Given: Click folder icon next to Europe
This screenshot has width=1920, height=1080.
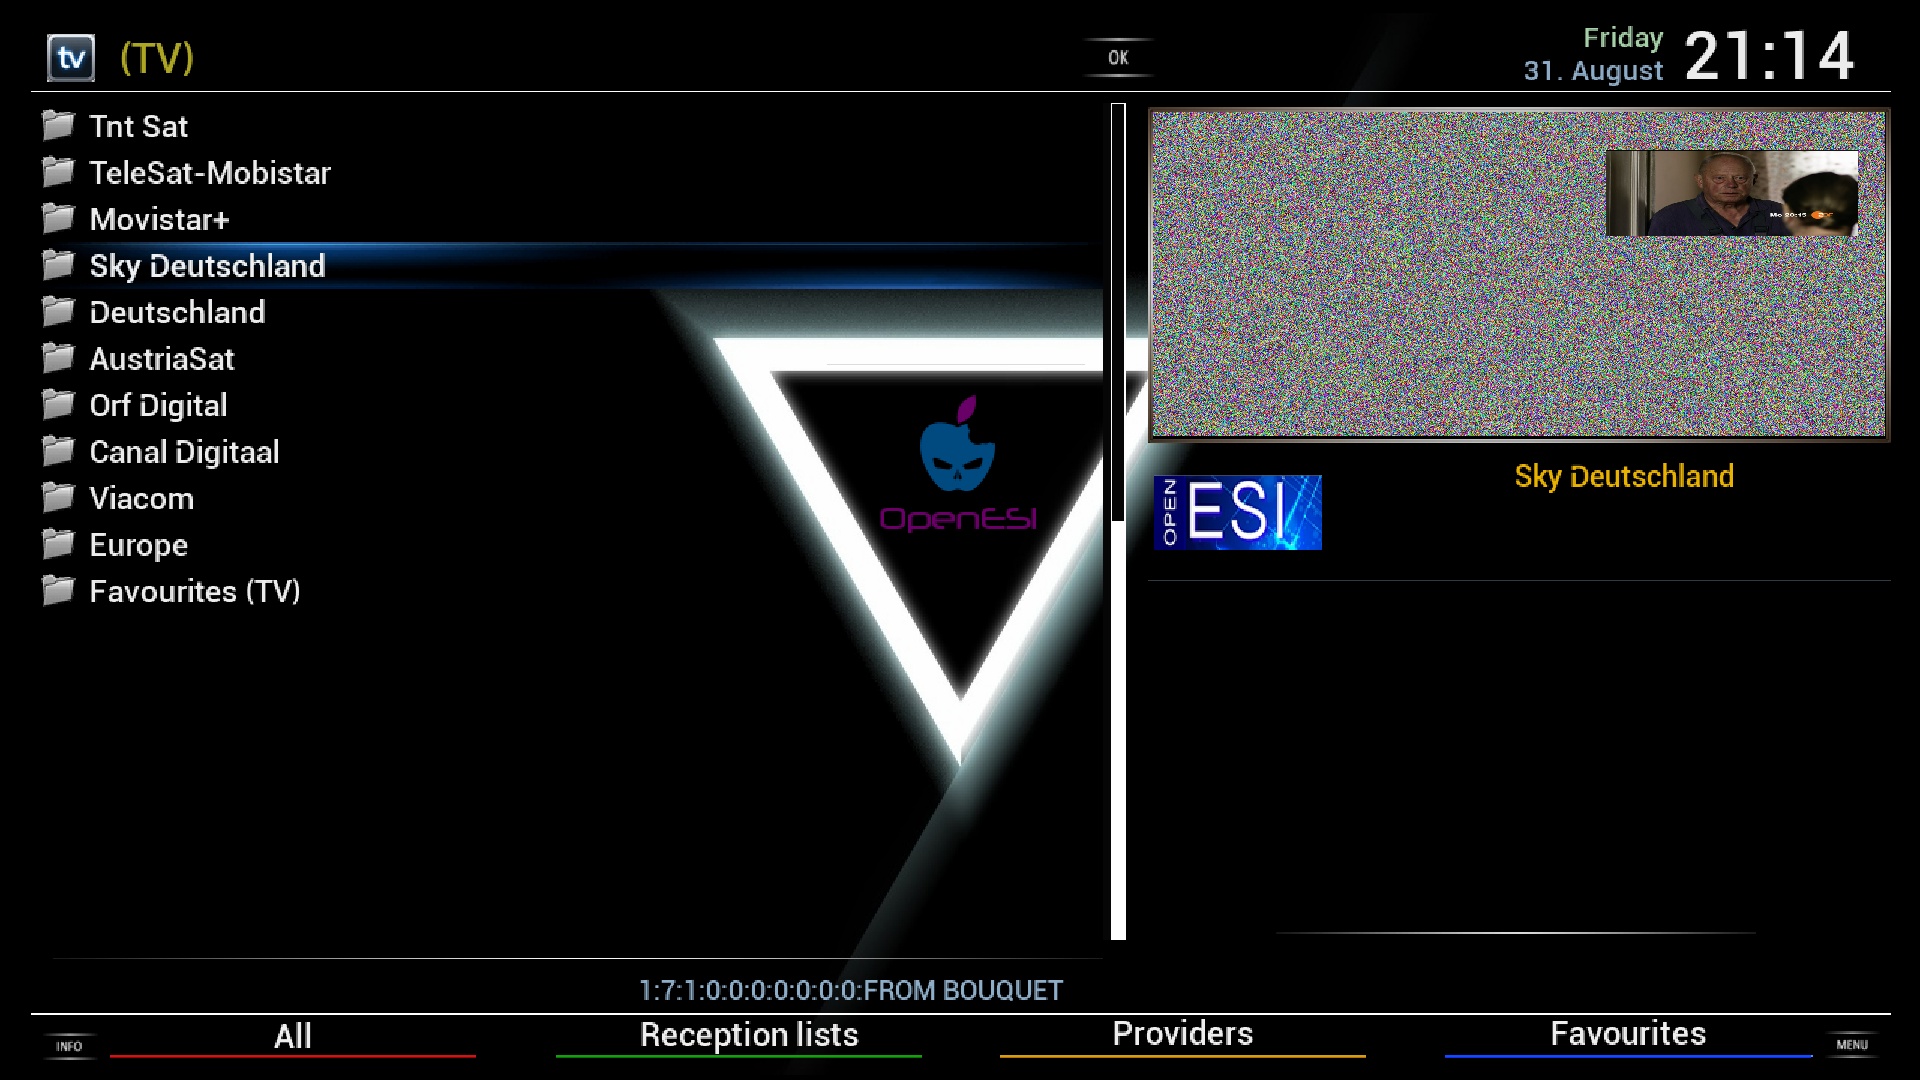Looking at the screenshot, I should (x=58, y=544).
